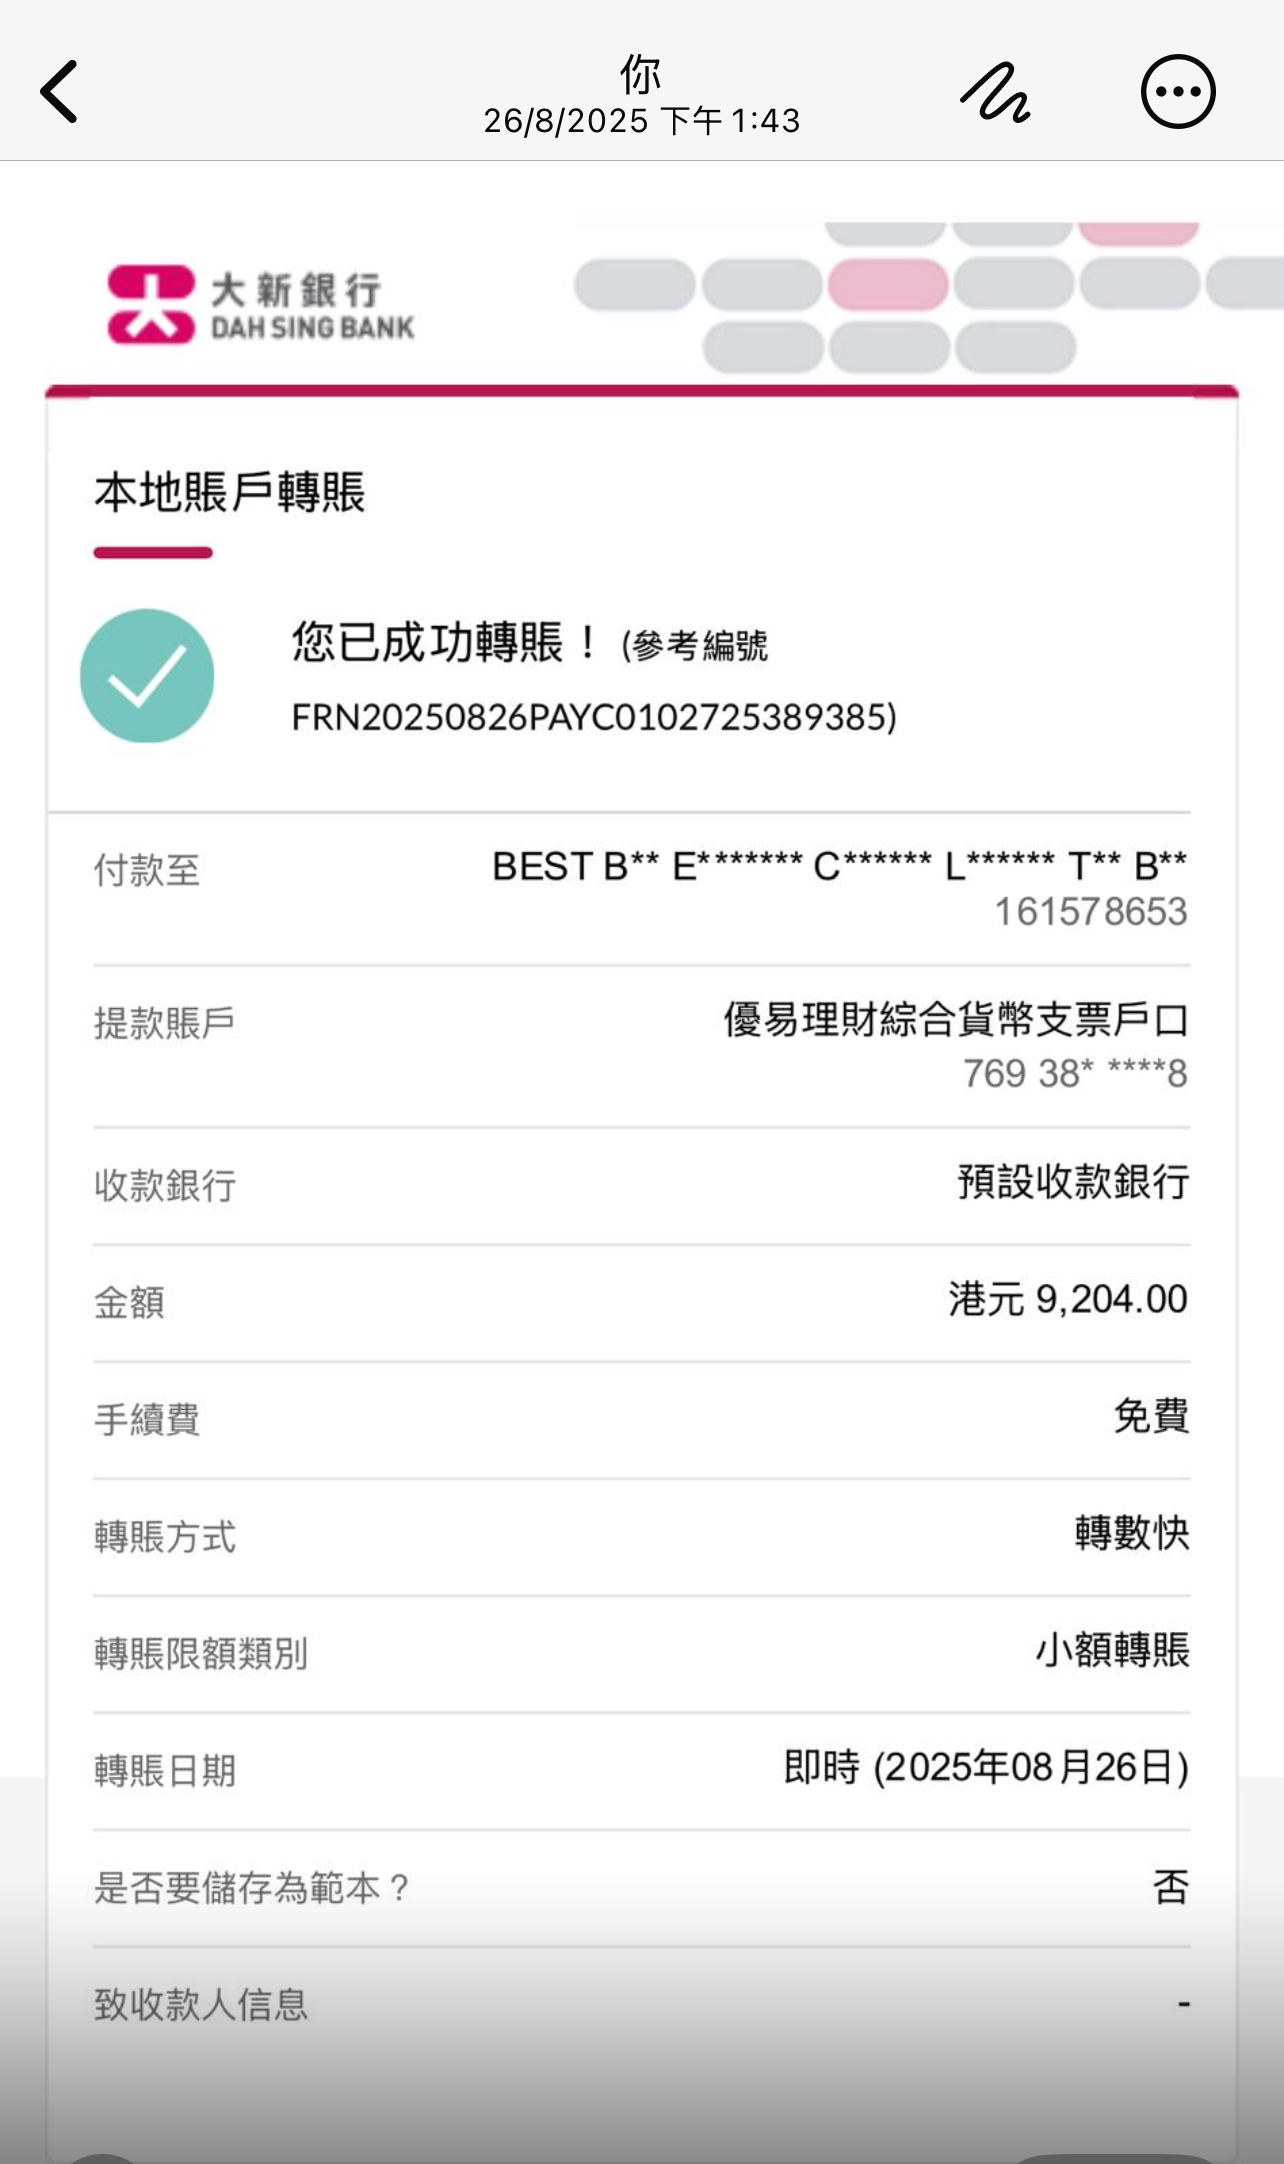Tap the payee account number 161578653
Viewport: 1284px width, 2164px height.
click(x=1090, y=912)
